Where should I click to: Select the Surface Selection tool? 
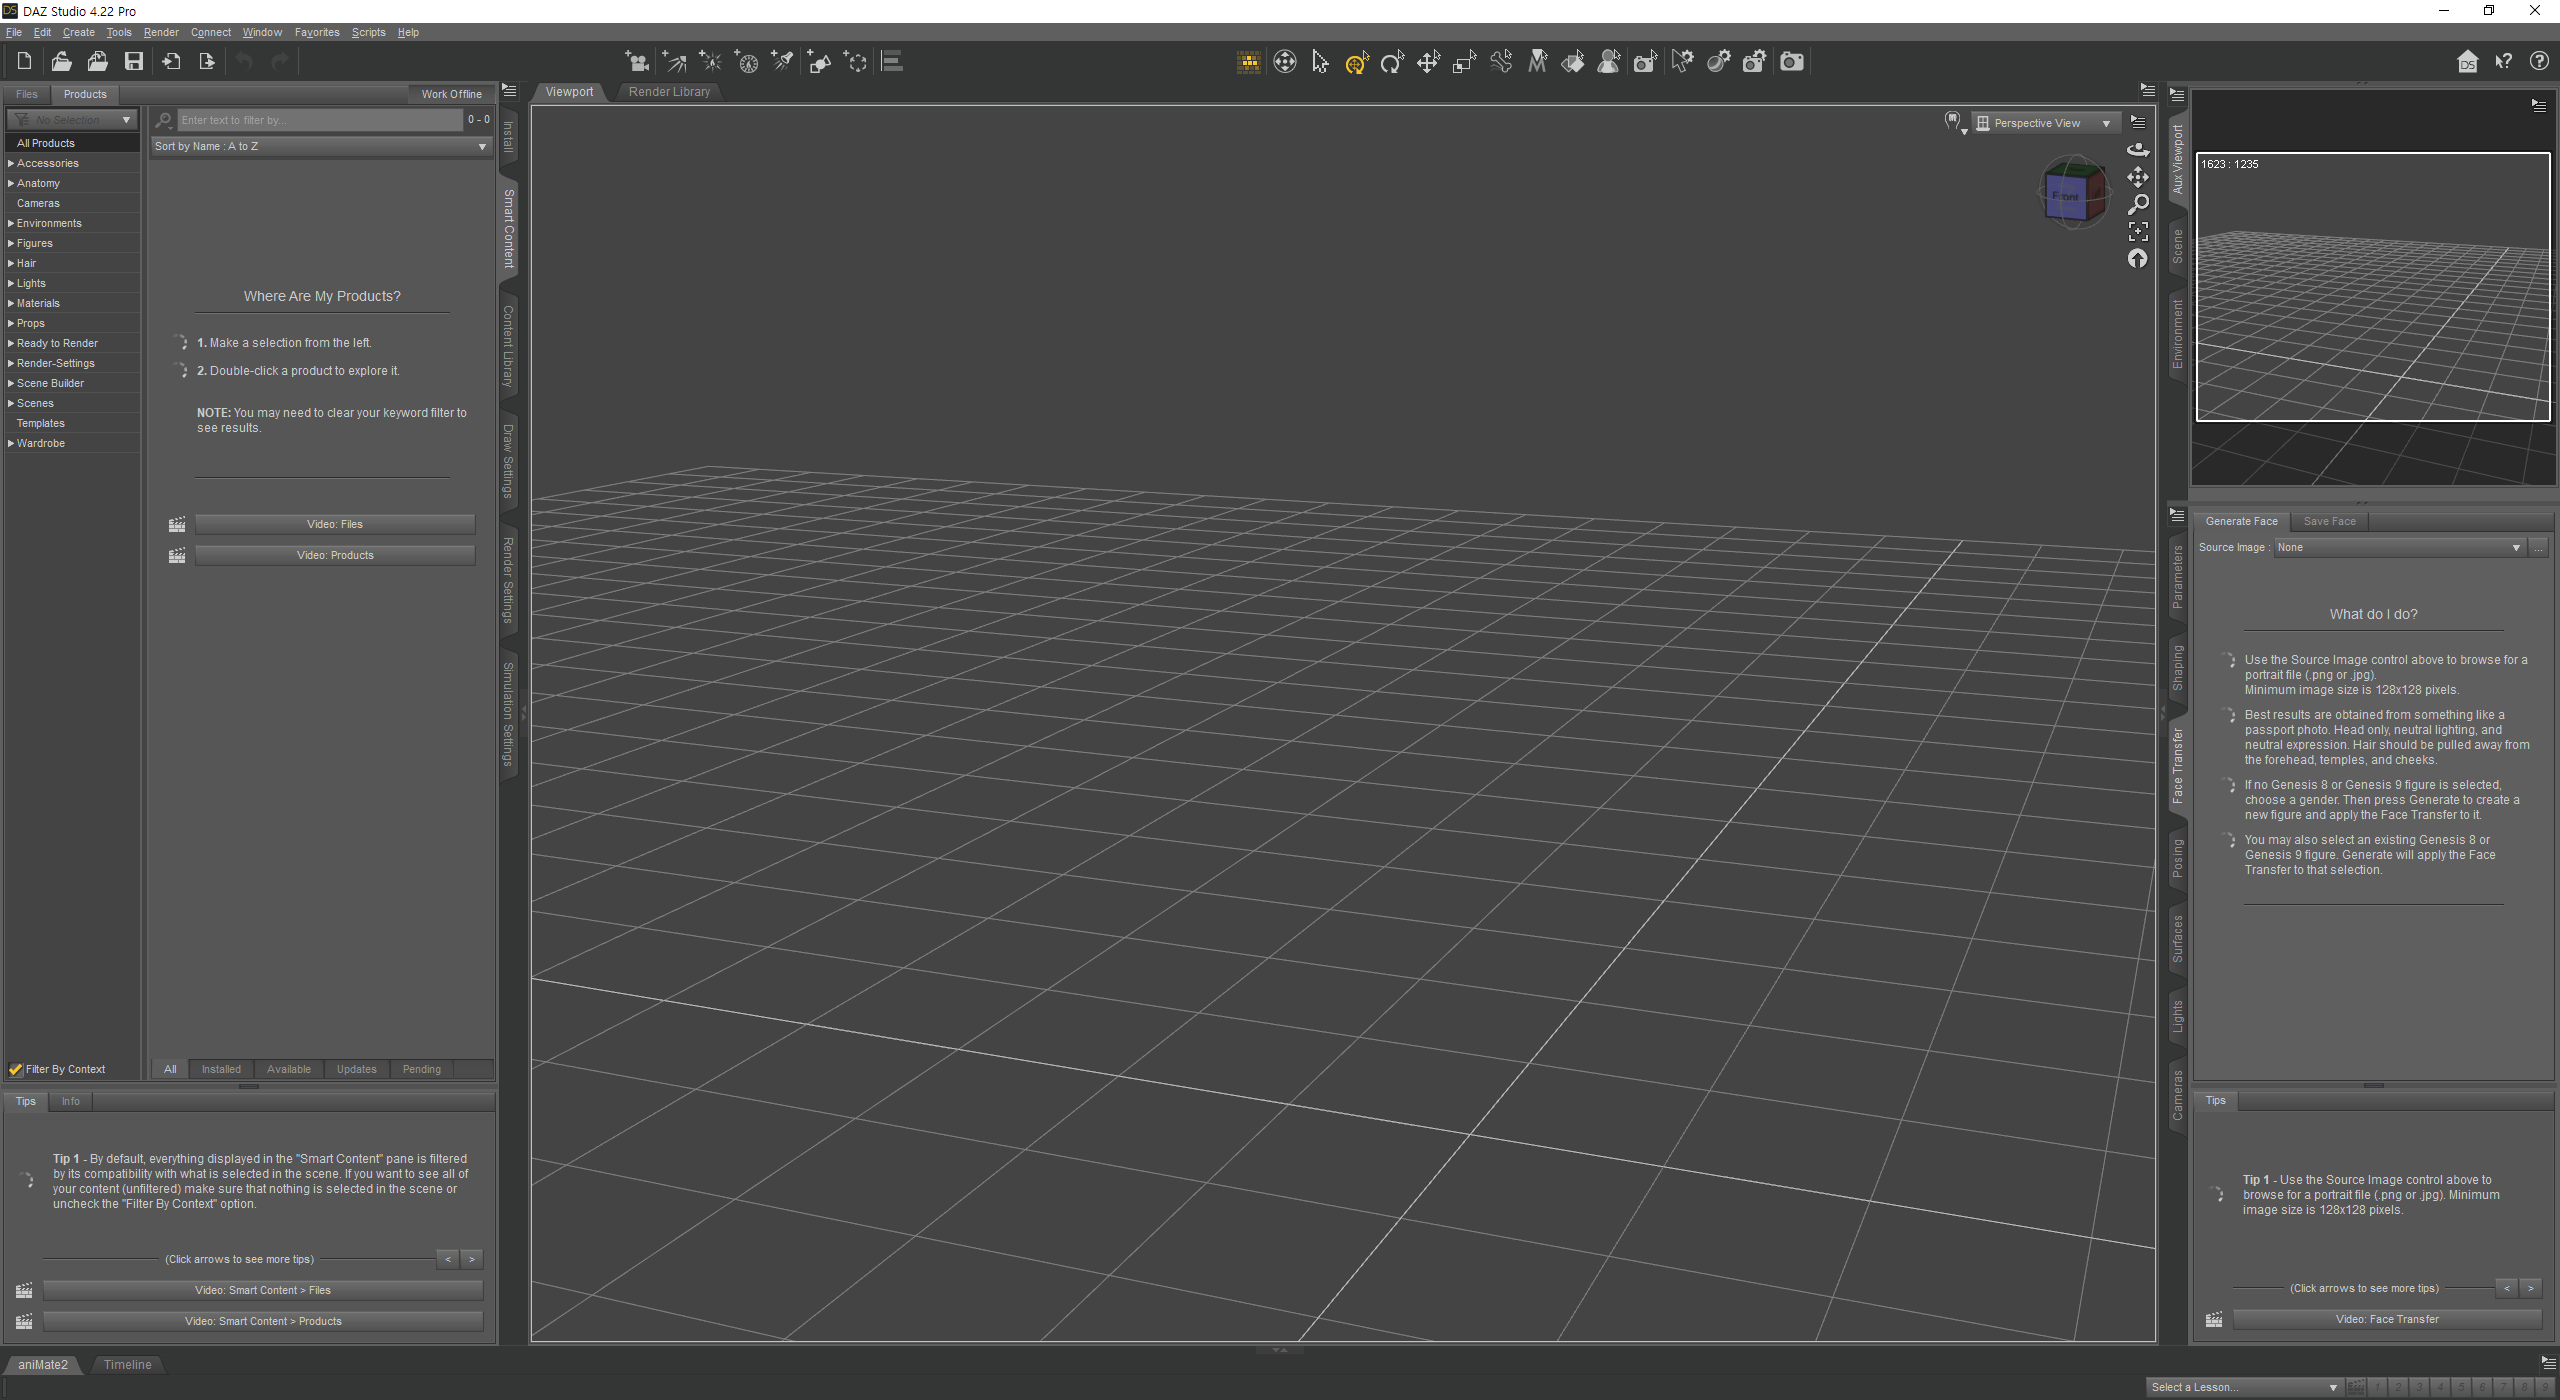[x=1573, y=63]
